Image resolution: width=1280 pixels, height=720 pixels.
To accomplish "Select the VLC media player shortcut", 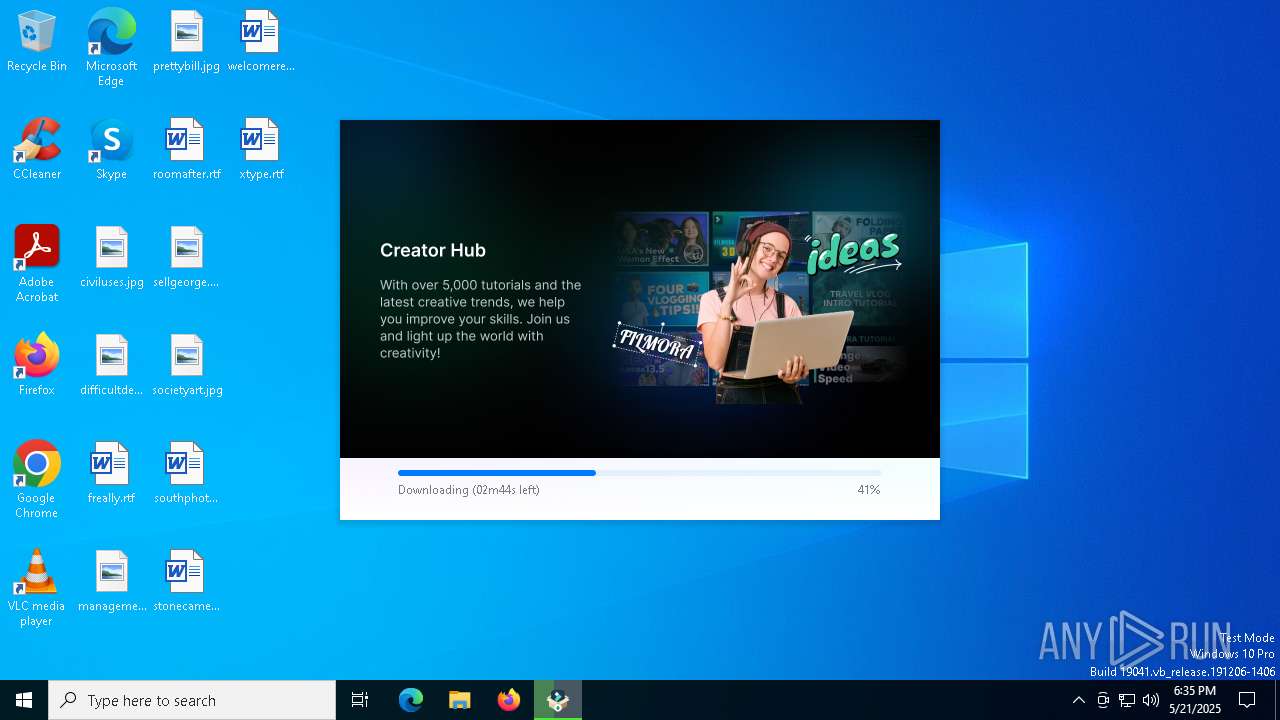I will [x=37, y=588].
